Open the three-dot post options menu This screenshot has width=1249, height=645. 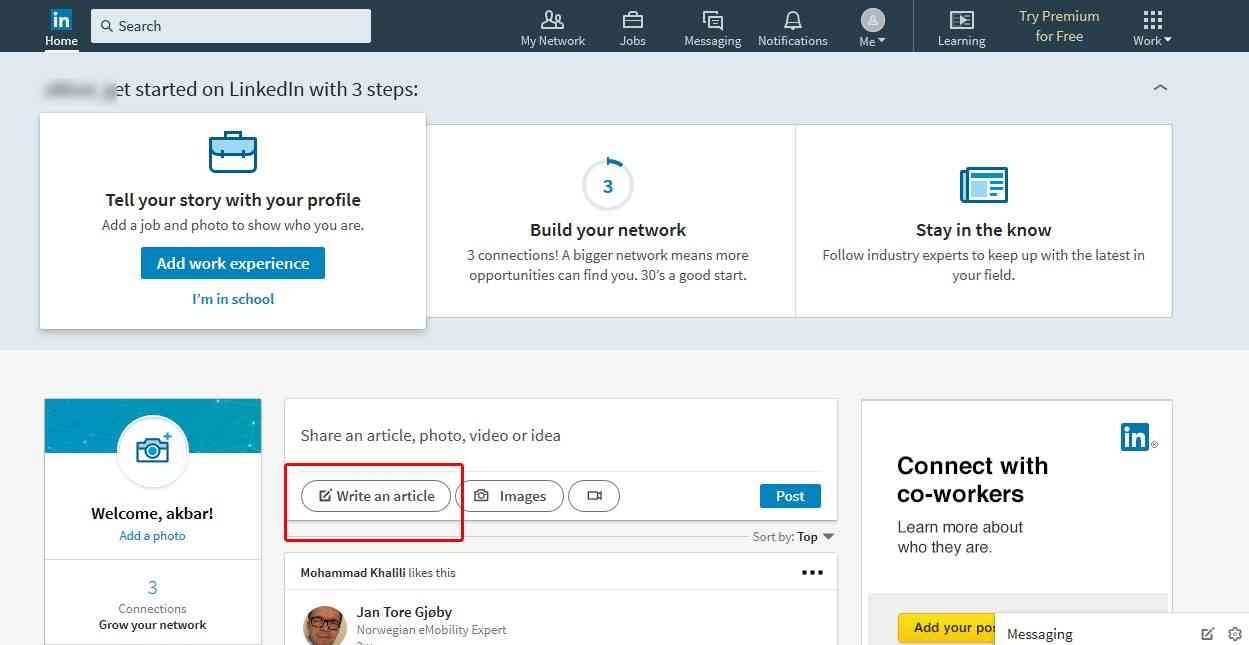[812, 573]
